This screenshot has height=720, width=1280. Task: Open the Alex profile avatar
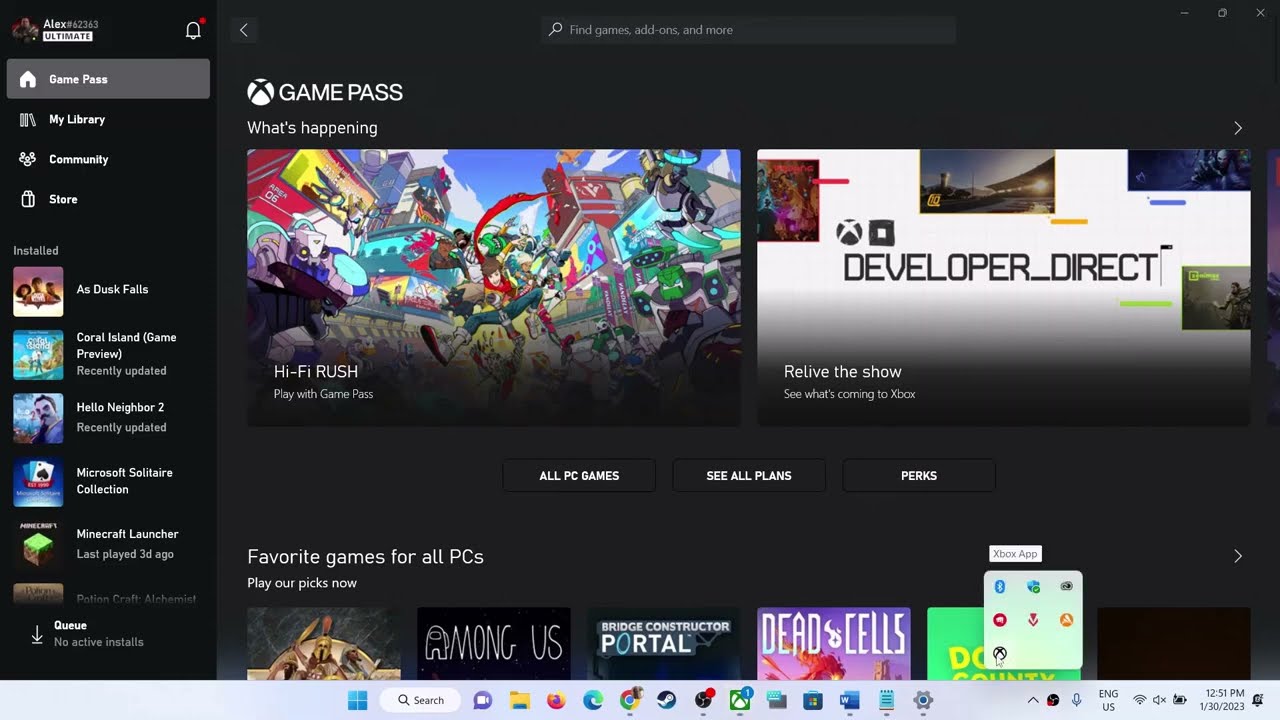pyautogui.click(x=25, y=30)
